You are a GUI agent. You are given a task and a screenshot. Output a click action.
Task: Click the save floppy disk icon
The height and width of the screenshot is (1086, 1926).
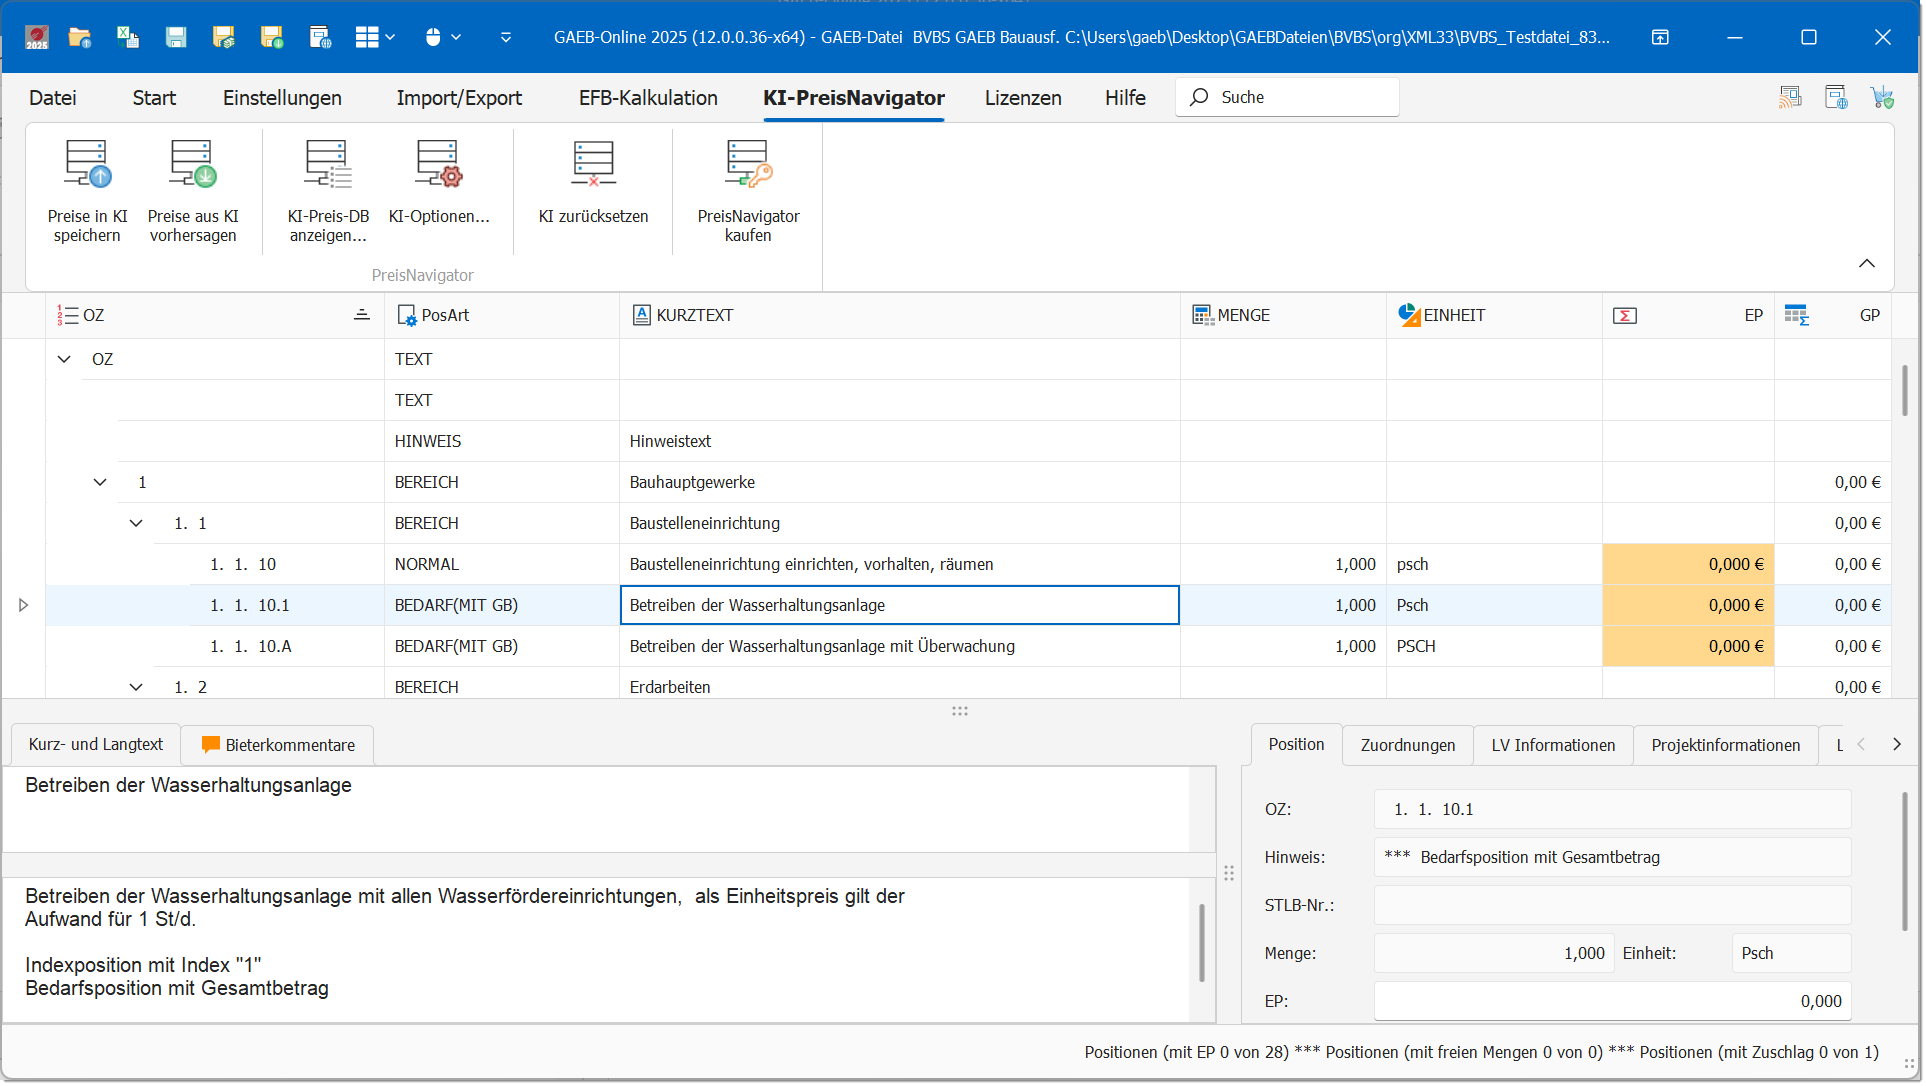(x=176, y=38)
